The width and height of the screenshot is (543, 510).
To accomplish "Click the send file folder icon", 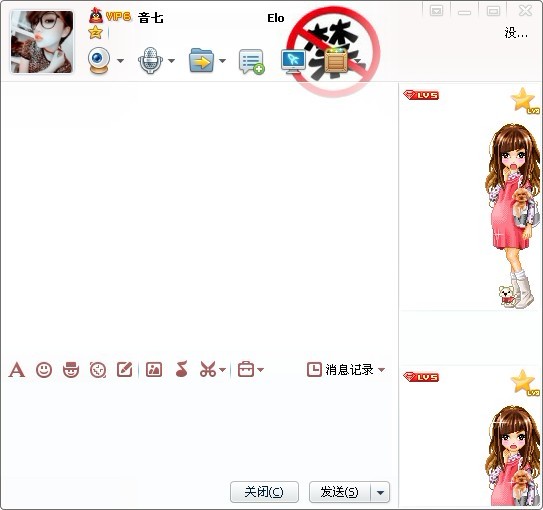I will click(x=201, y=60).
